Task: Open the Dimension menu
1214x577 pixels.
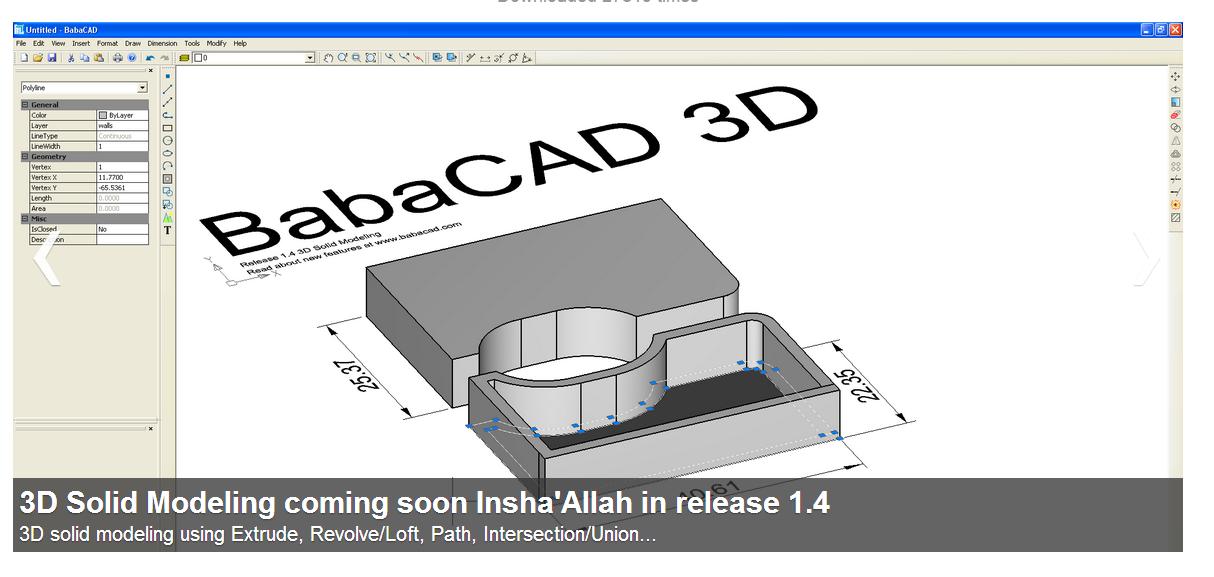Action: (x=162, y=43)
